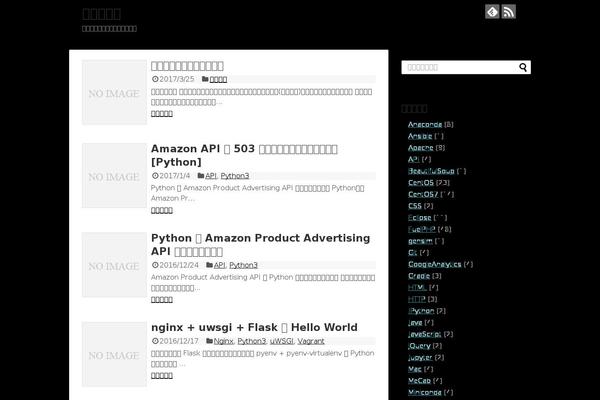The image size is (600, 400).
Task: Open the Git category in sidebar
Action: (412, 252)
